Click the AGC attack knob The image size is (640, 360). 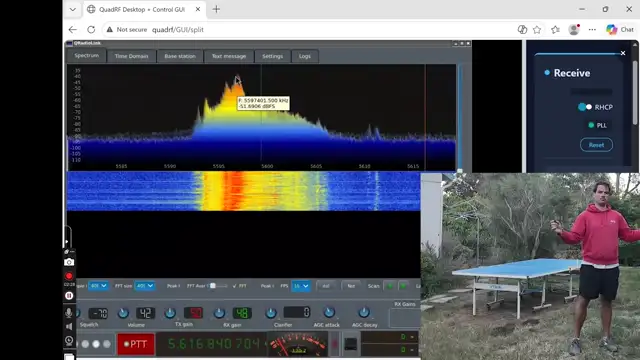329,313
